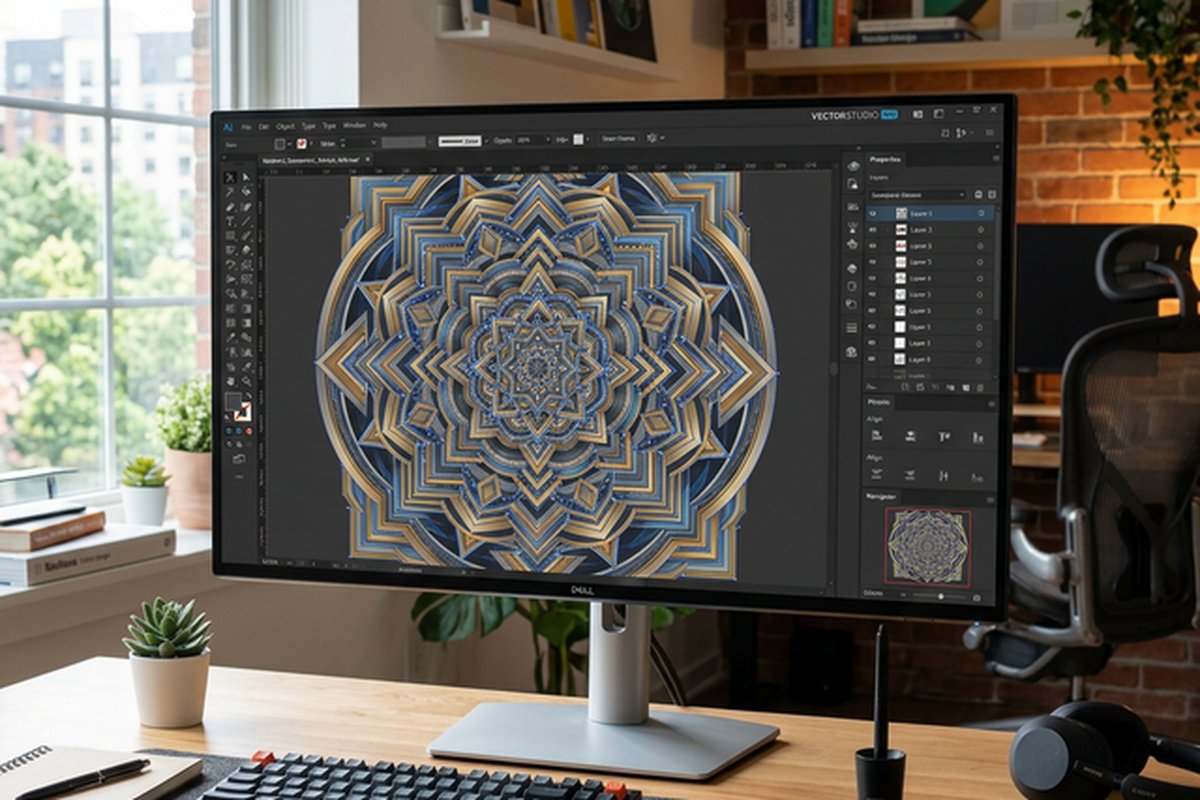Image resolution: width=1200 pixels, height=800 pixels.
Task: Toggle visibility of the top selected layer
Action: point(873,213)
